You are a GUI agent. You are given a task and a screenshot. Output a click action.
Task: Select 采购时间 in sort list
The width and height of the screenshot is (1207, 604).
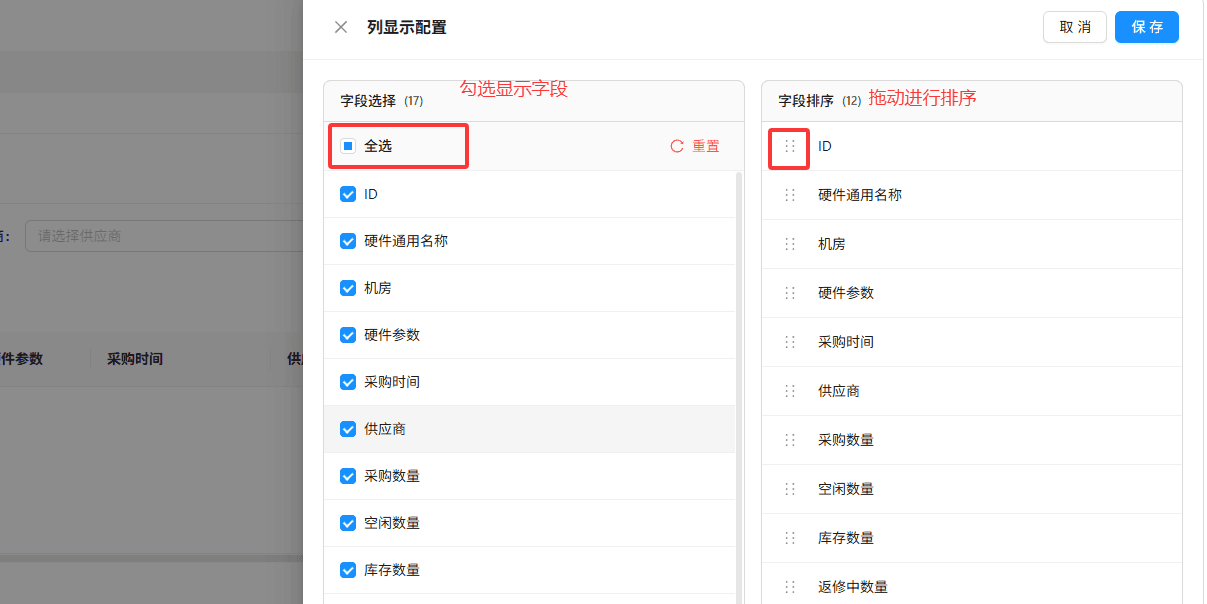(846, 342)
